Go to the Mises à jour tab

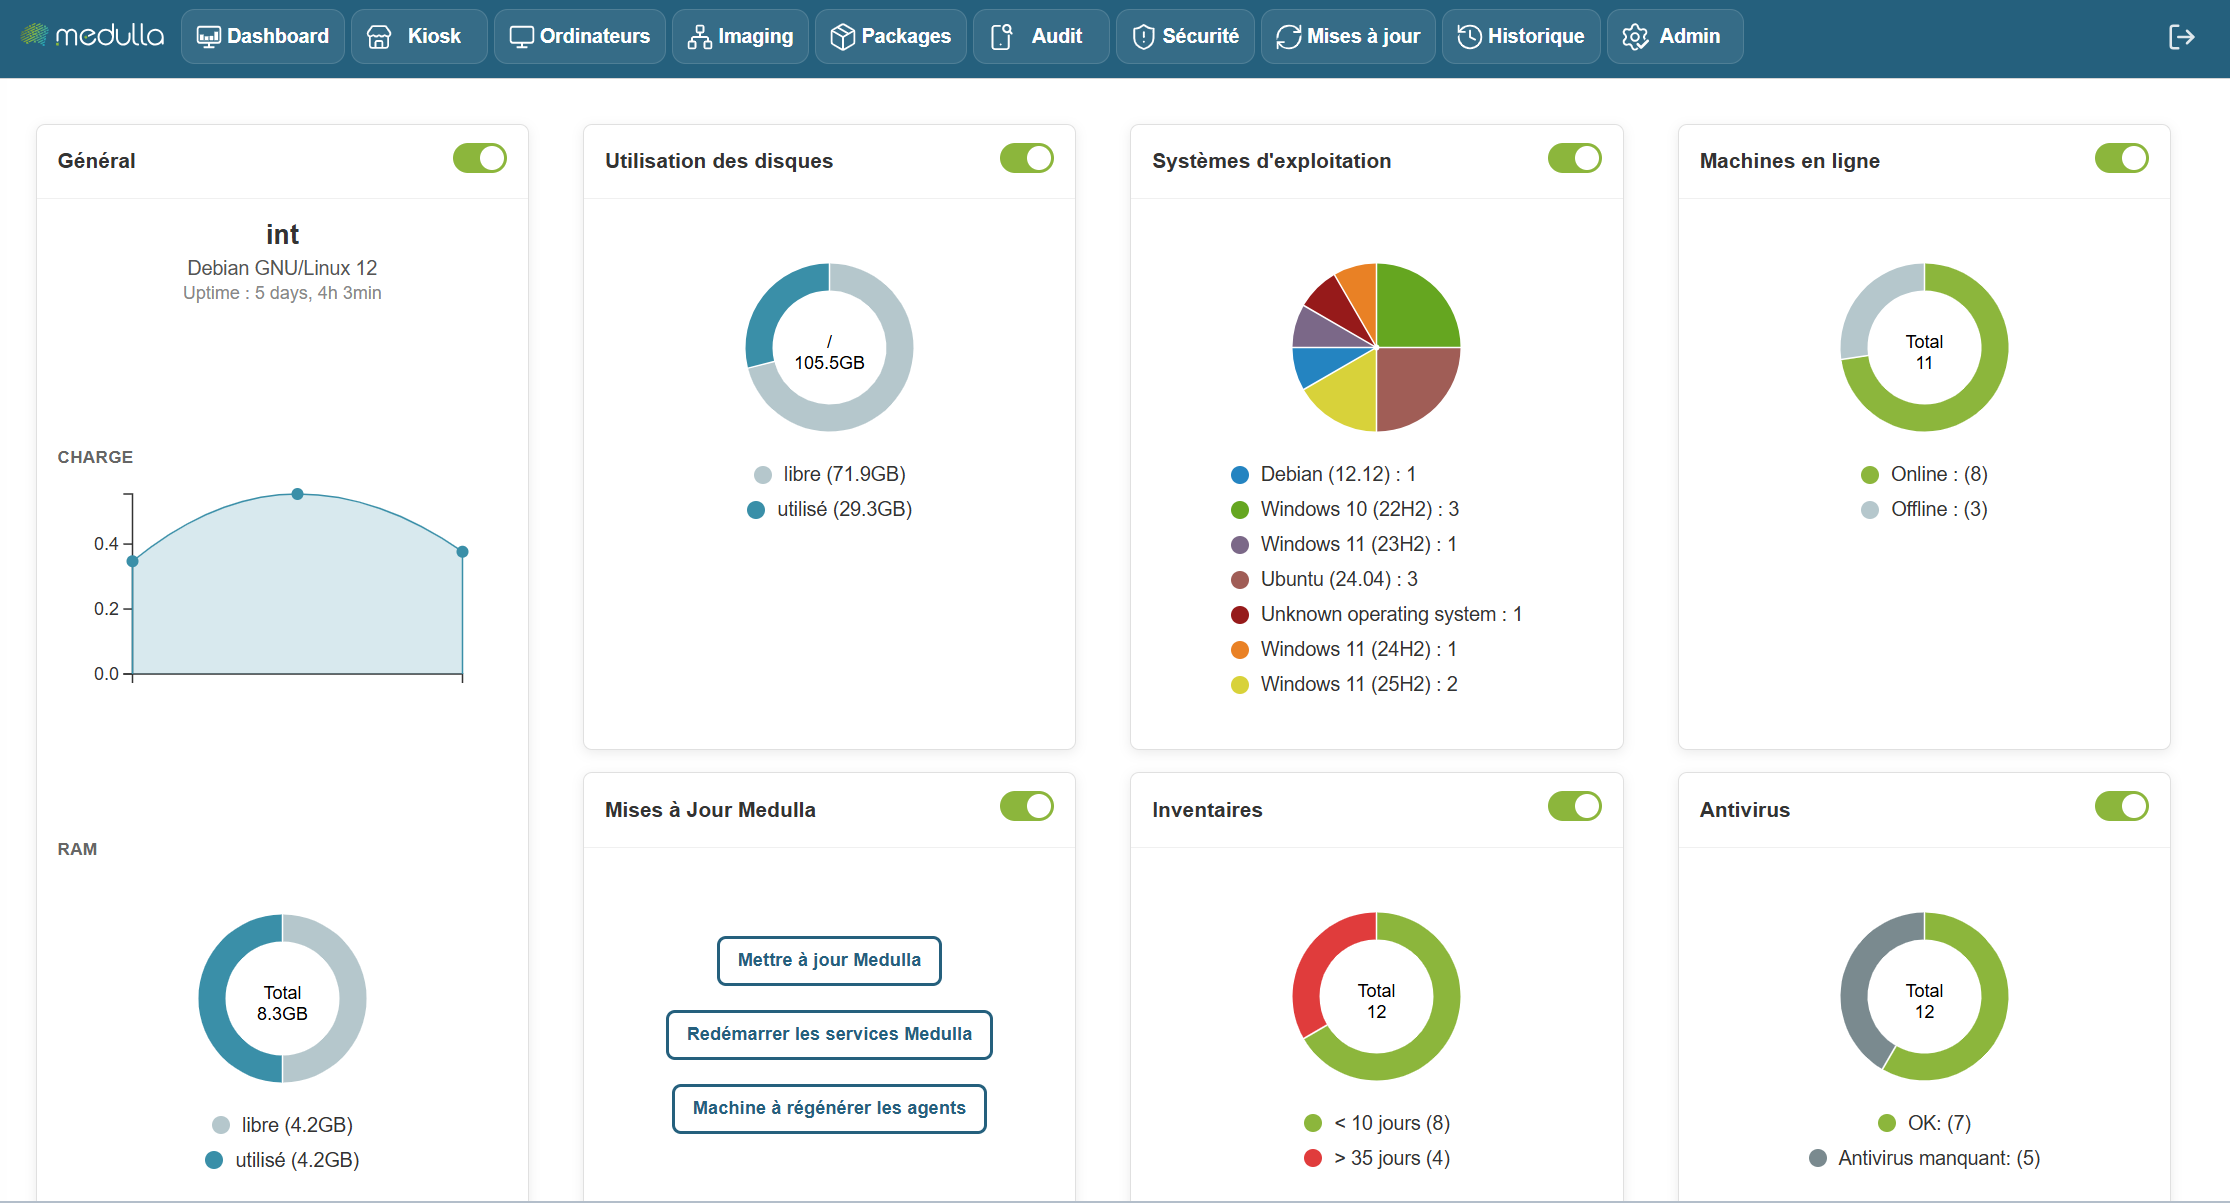pos(1348,37)
